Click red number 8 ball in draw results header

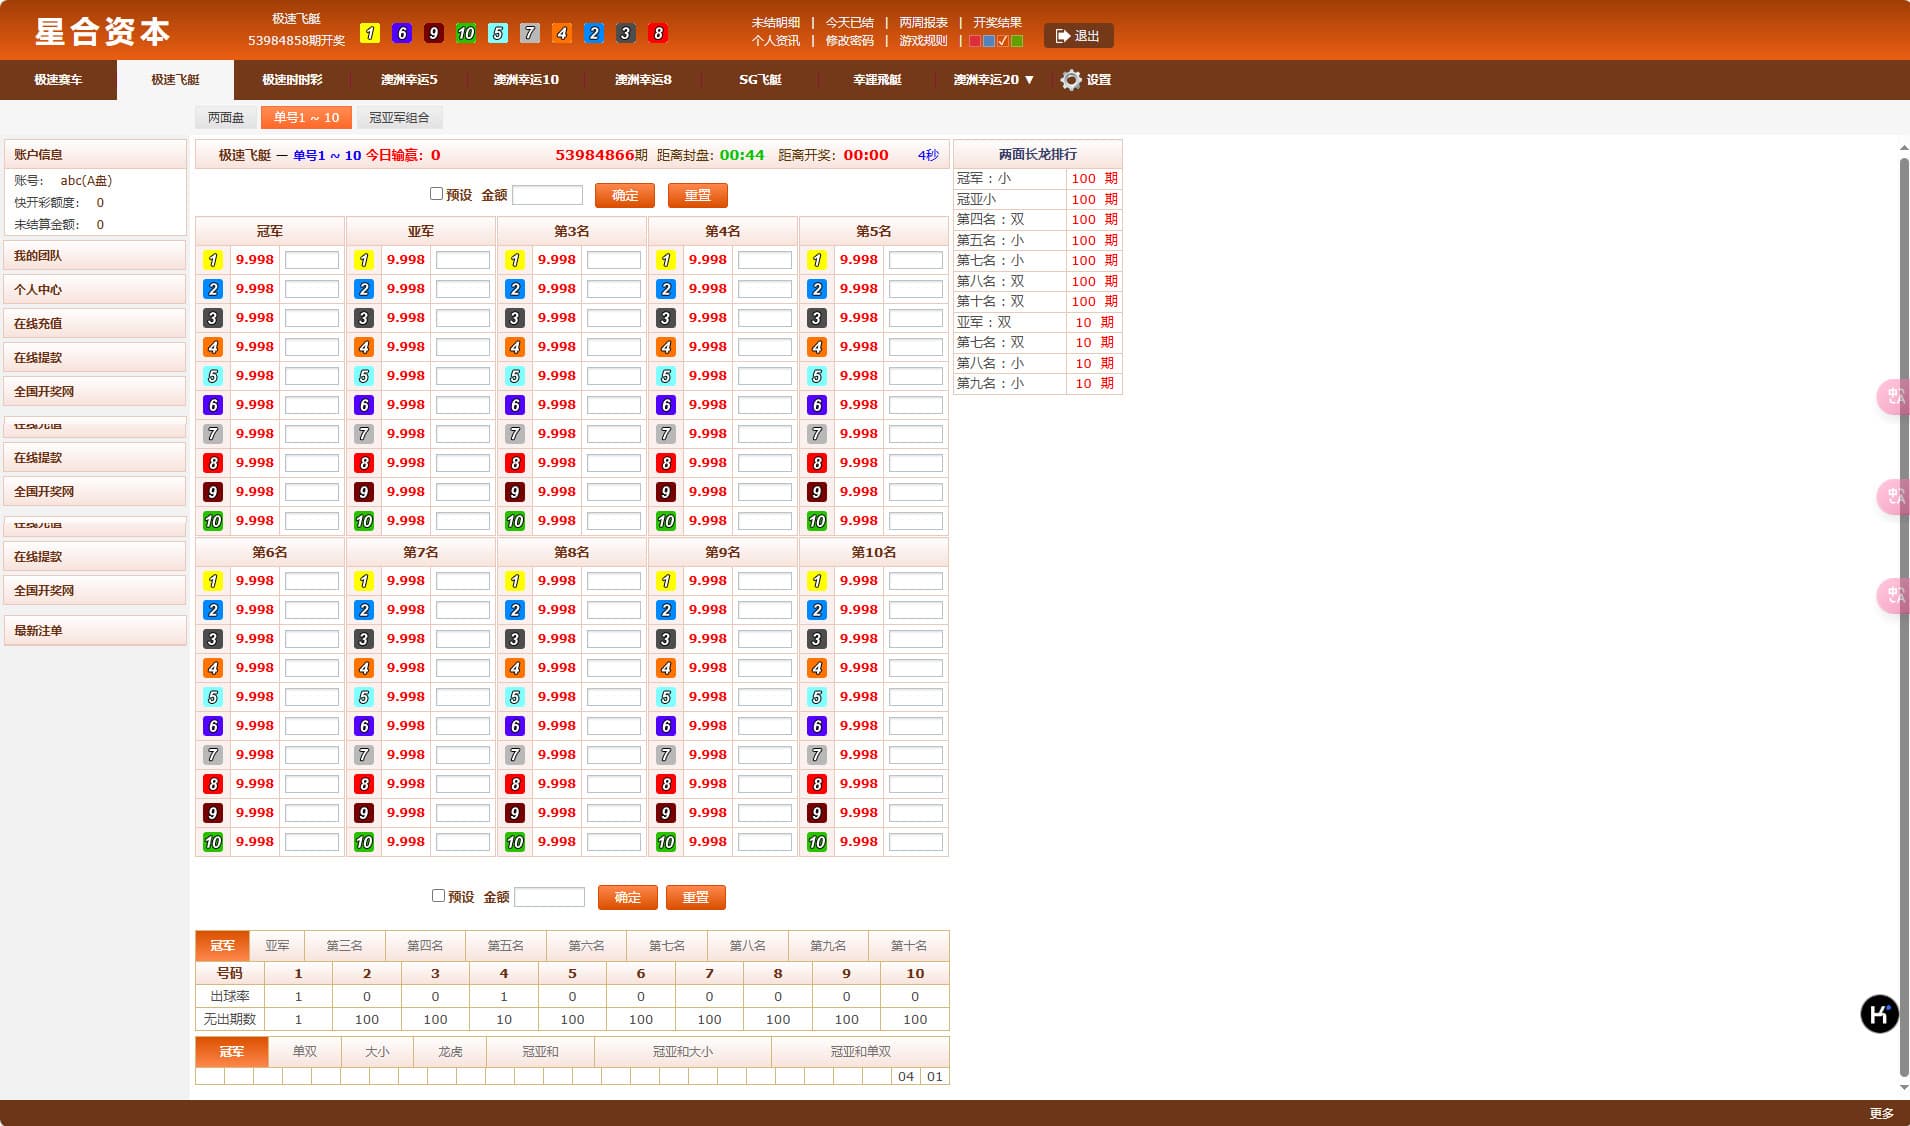click(x=658, y=33)
